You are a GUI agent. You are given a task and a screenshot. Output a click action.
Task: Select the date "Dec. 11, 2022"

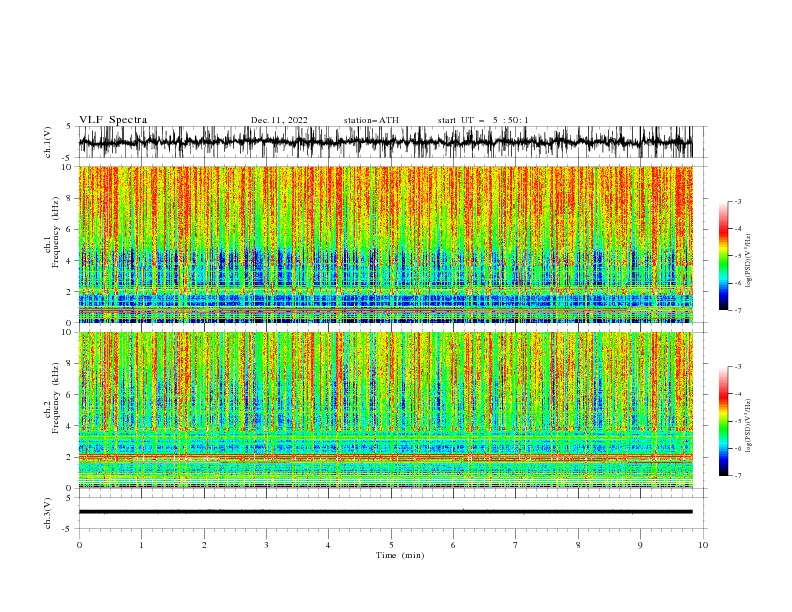point(279,120)
